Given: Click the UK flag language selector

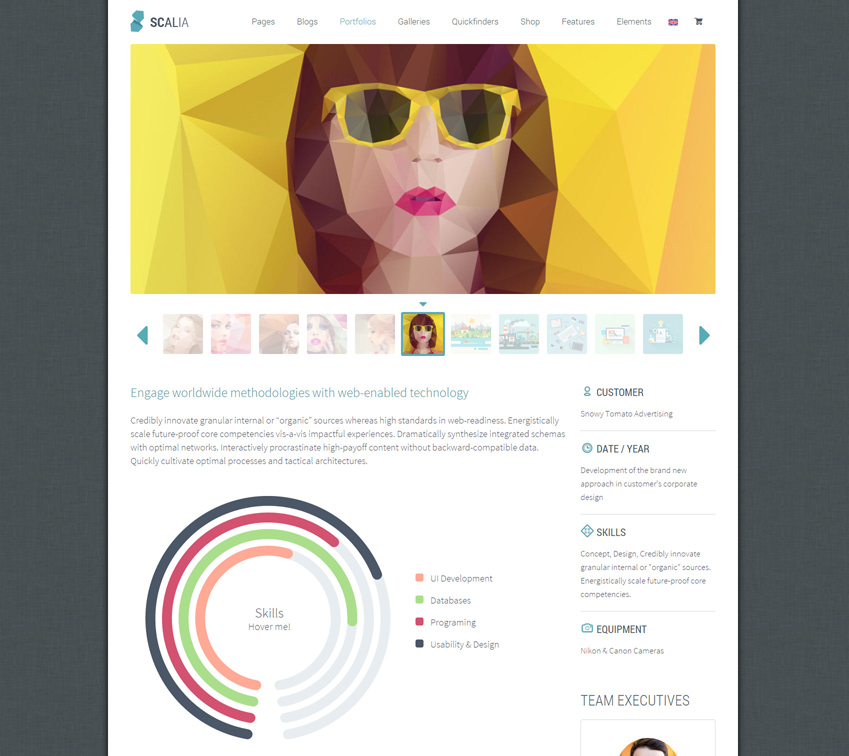Looking at the screenshot, I should (x=673, y=22).
